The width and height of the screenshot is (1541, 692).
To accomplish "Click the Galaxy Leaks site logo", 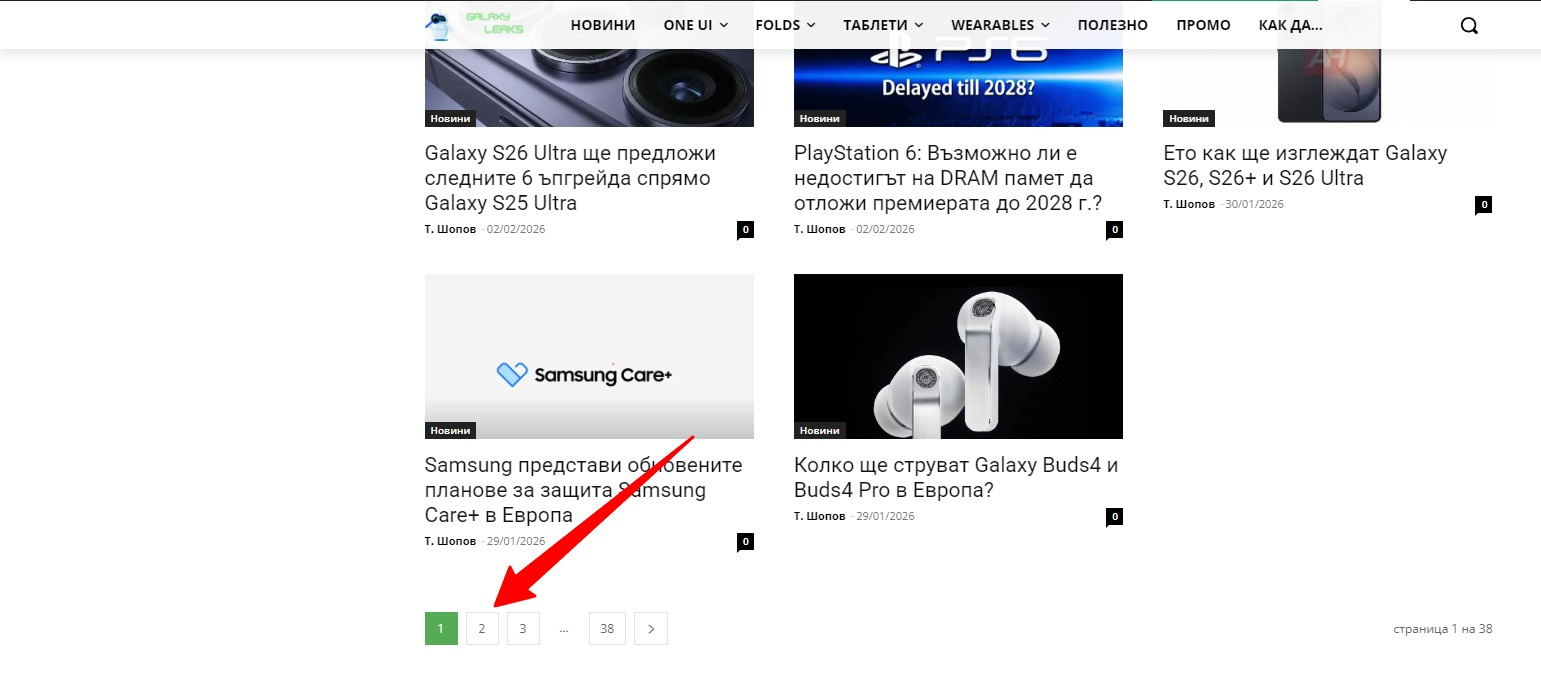I will (x=475, y=25).
